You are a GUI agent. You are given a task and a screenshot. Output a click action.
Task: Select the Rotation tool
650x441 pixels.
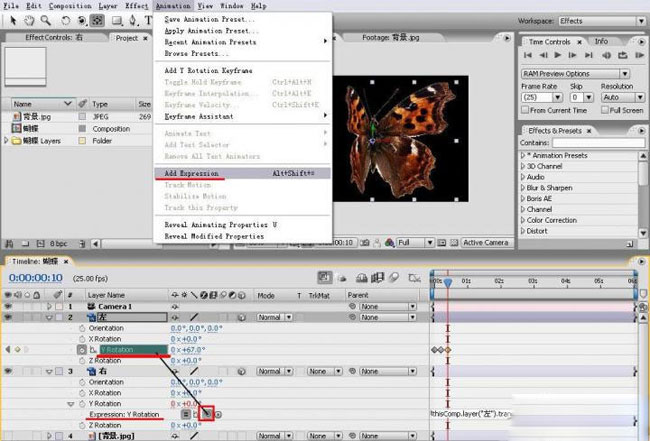coord(65,20)
